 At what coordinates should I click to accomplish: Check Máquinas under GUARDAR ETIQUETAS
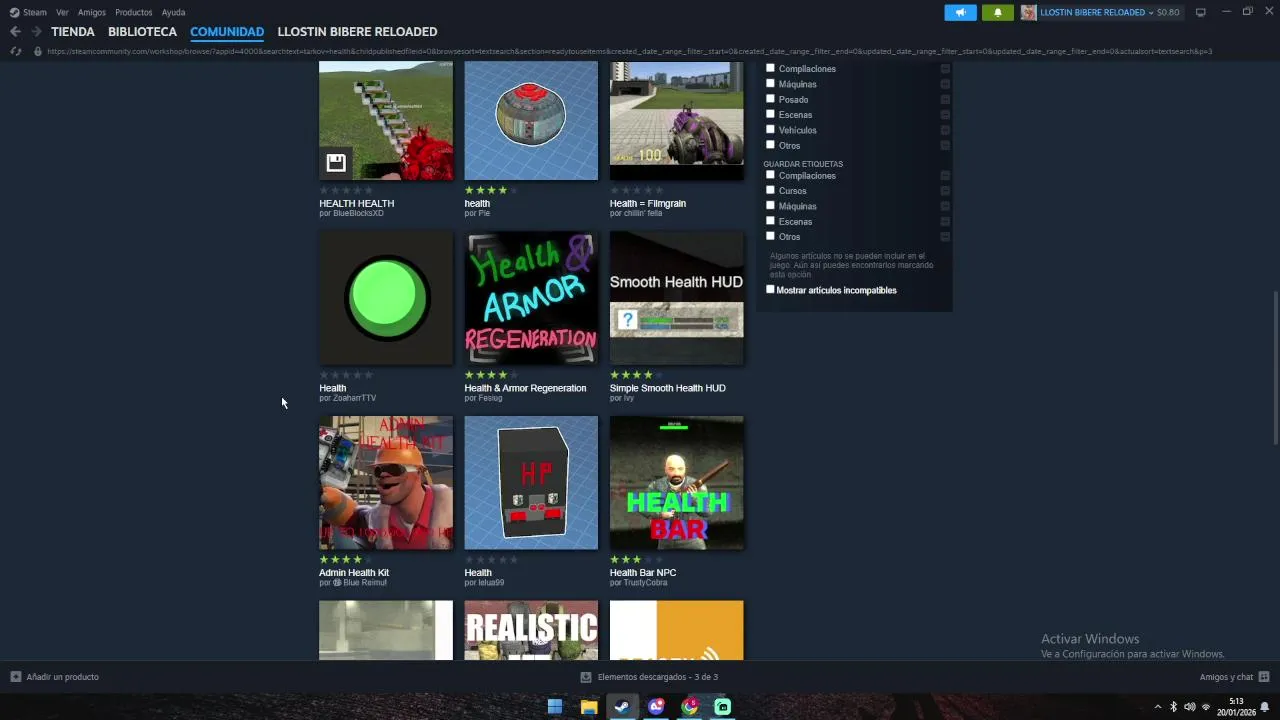pos(770,205)
